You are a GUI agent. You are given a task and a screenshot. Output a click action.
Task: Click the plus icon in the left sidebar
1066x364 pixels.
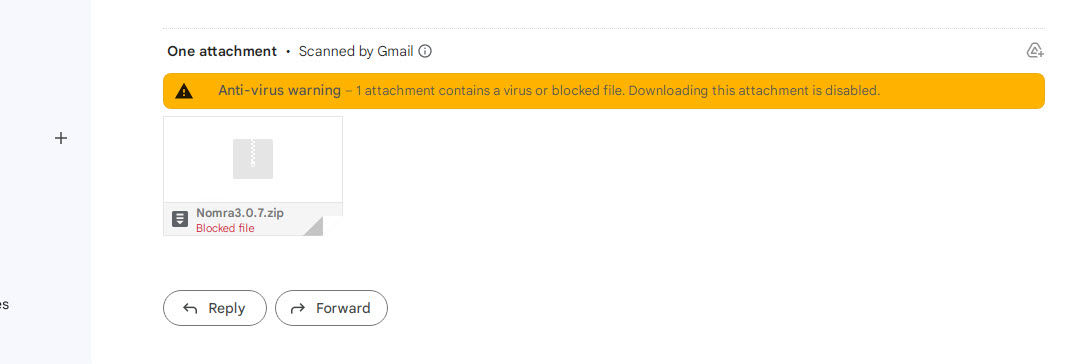61,138
